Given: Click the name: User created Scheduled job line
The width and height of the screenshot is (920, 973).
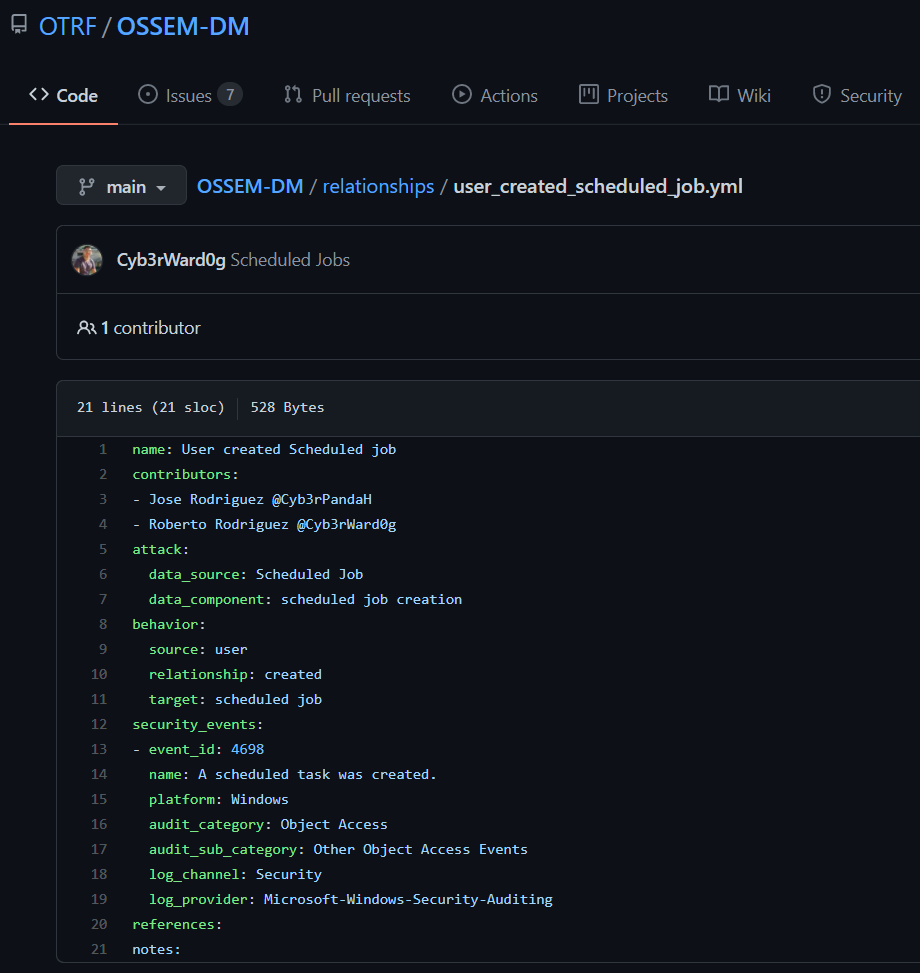Looking at the screenshot, I should point(264,449).
